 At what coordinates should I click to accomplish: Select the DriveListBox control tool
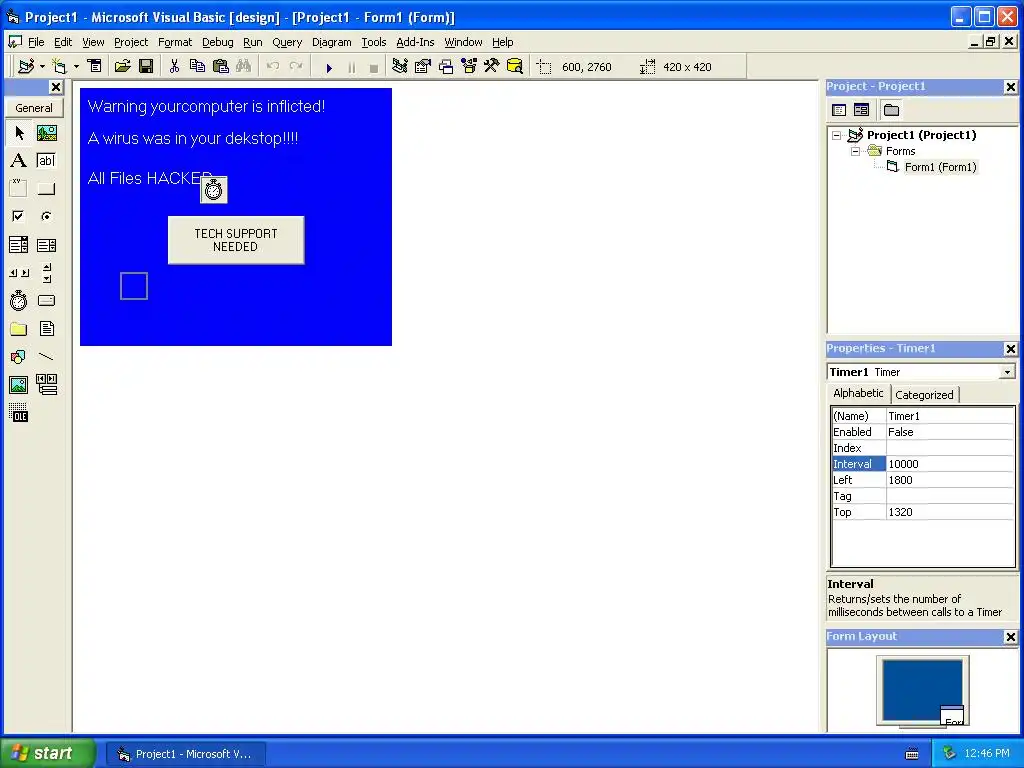pyautogui.click(x=46, y=301)
